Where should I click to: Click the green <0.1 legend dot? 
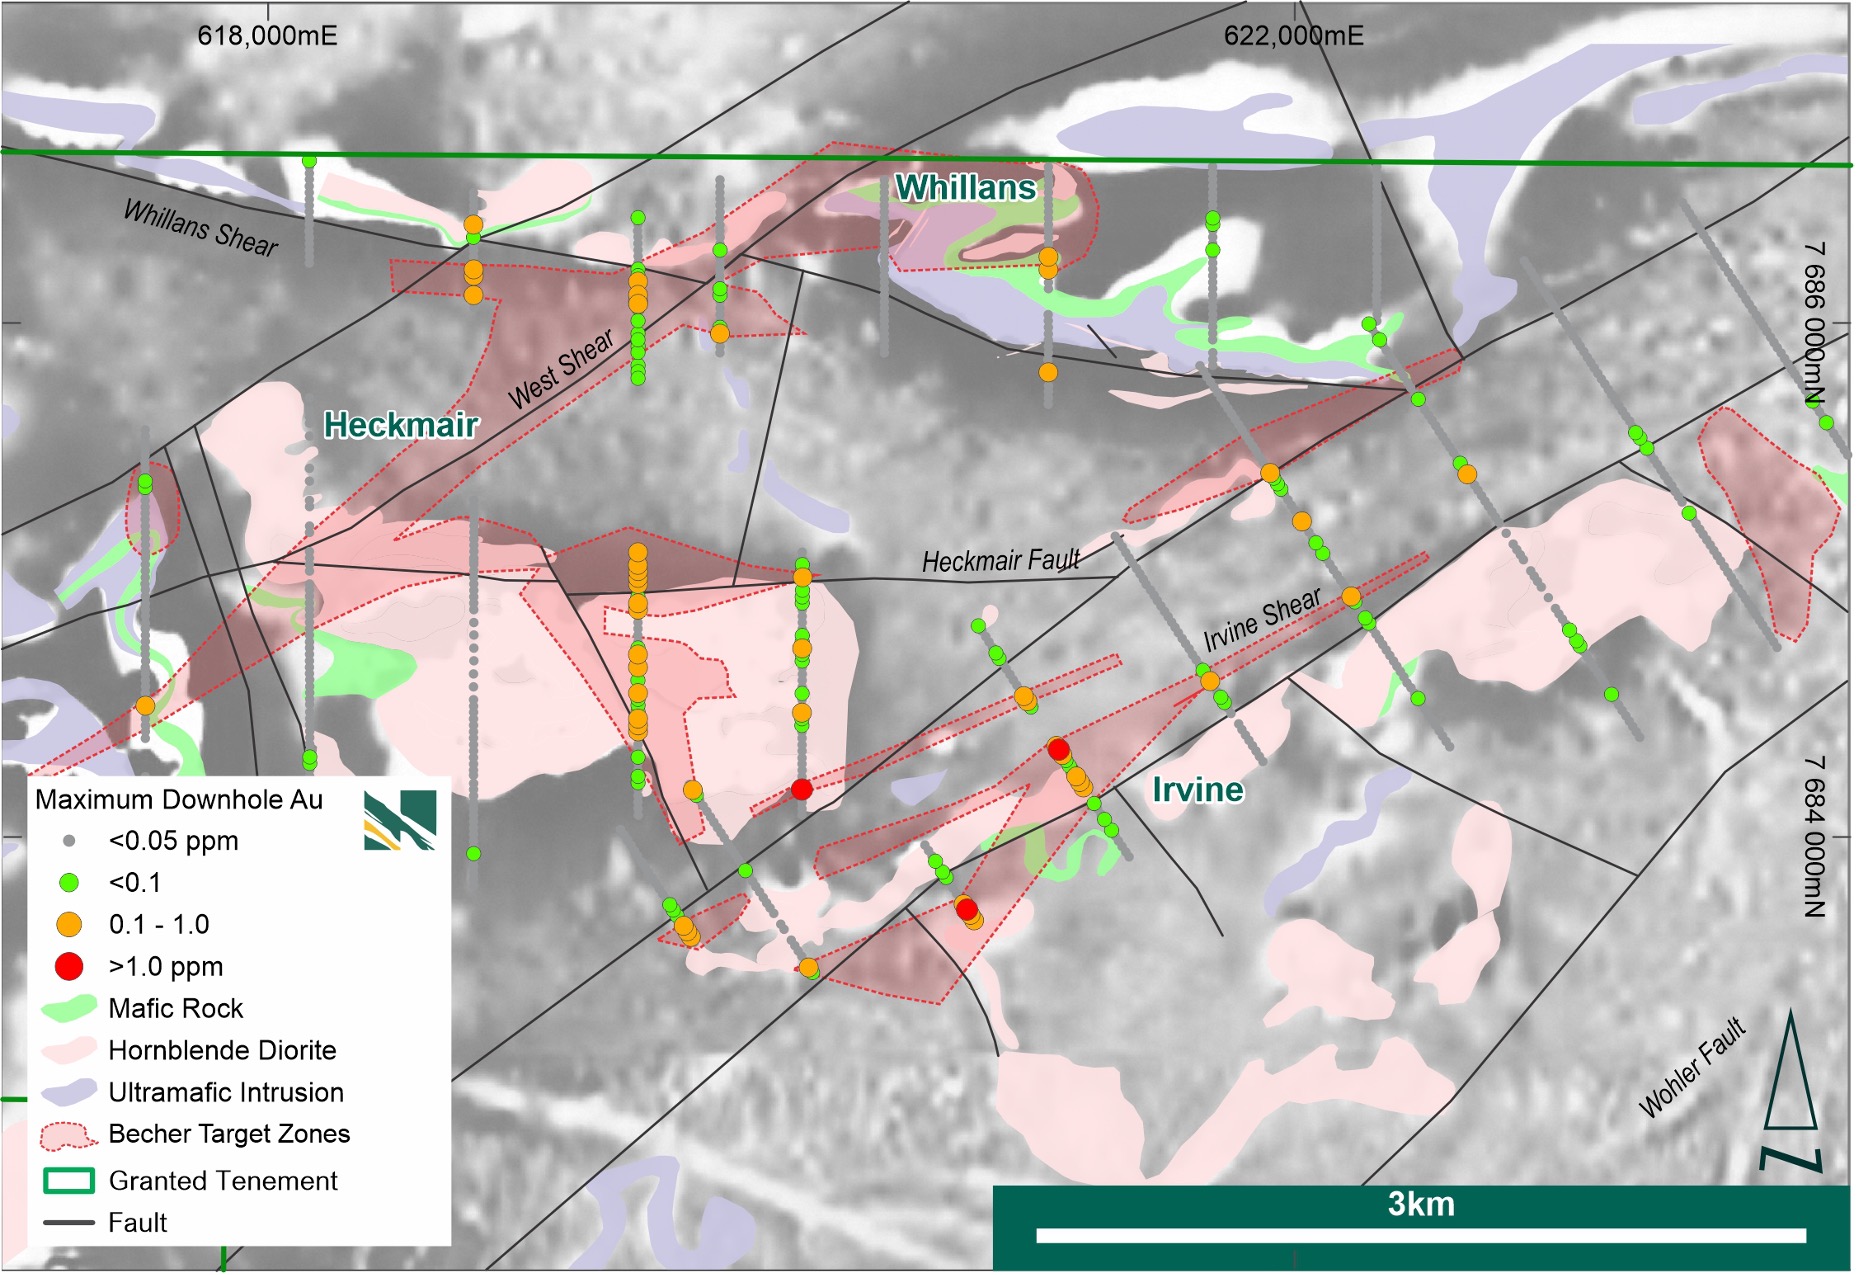[x=69, y=883]
